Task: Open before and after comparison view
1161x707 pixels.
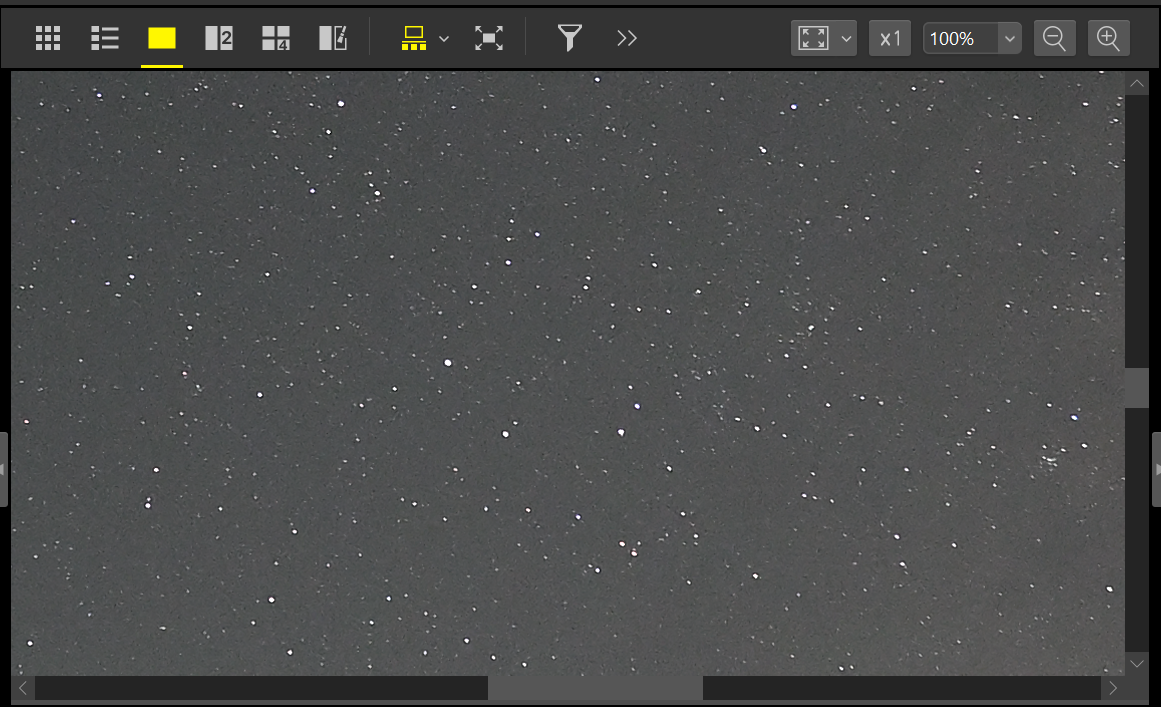Action: point(333,39)
